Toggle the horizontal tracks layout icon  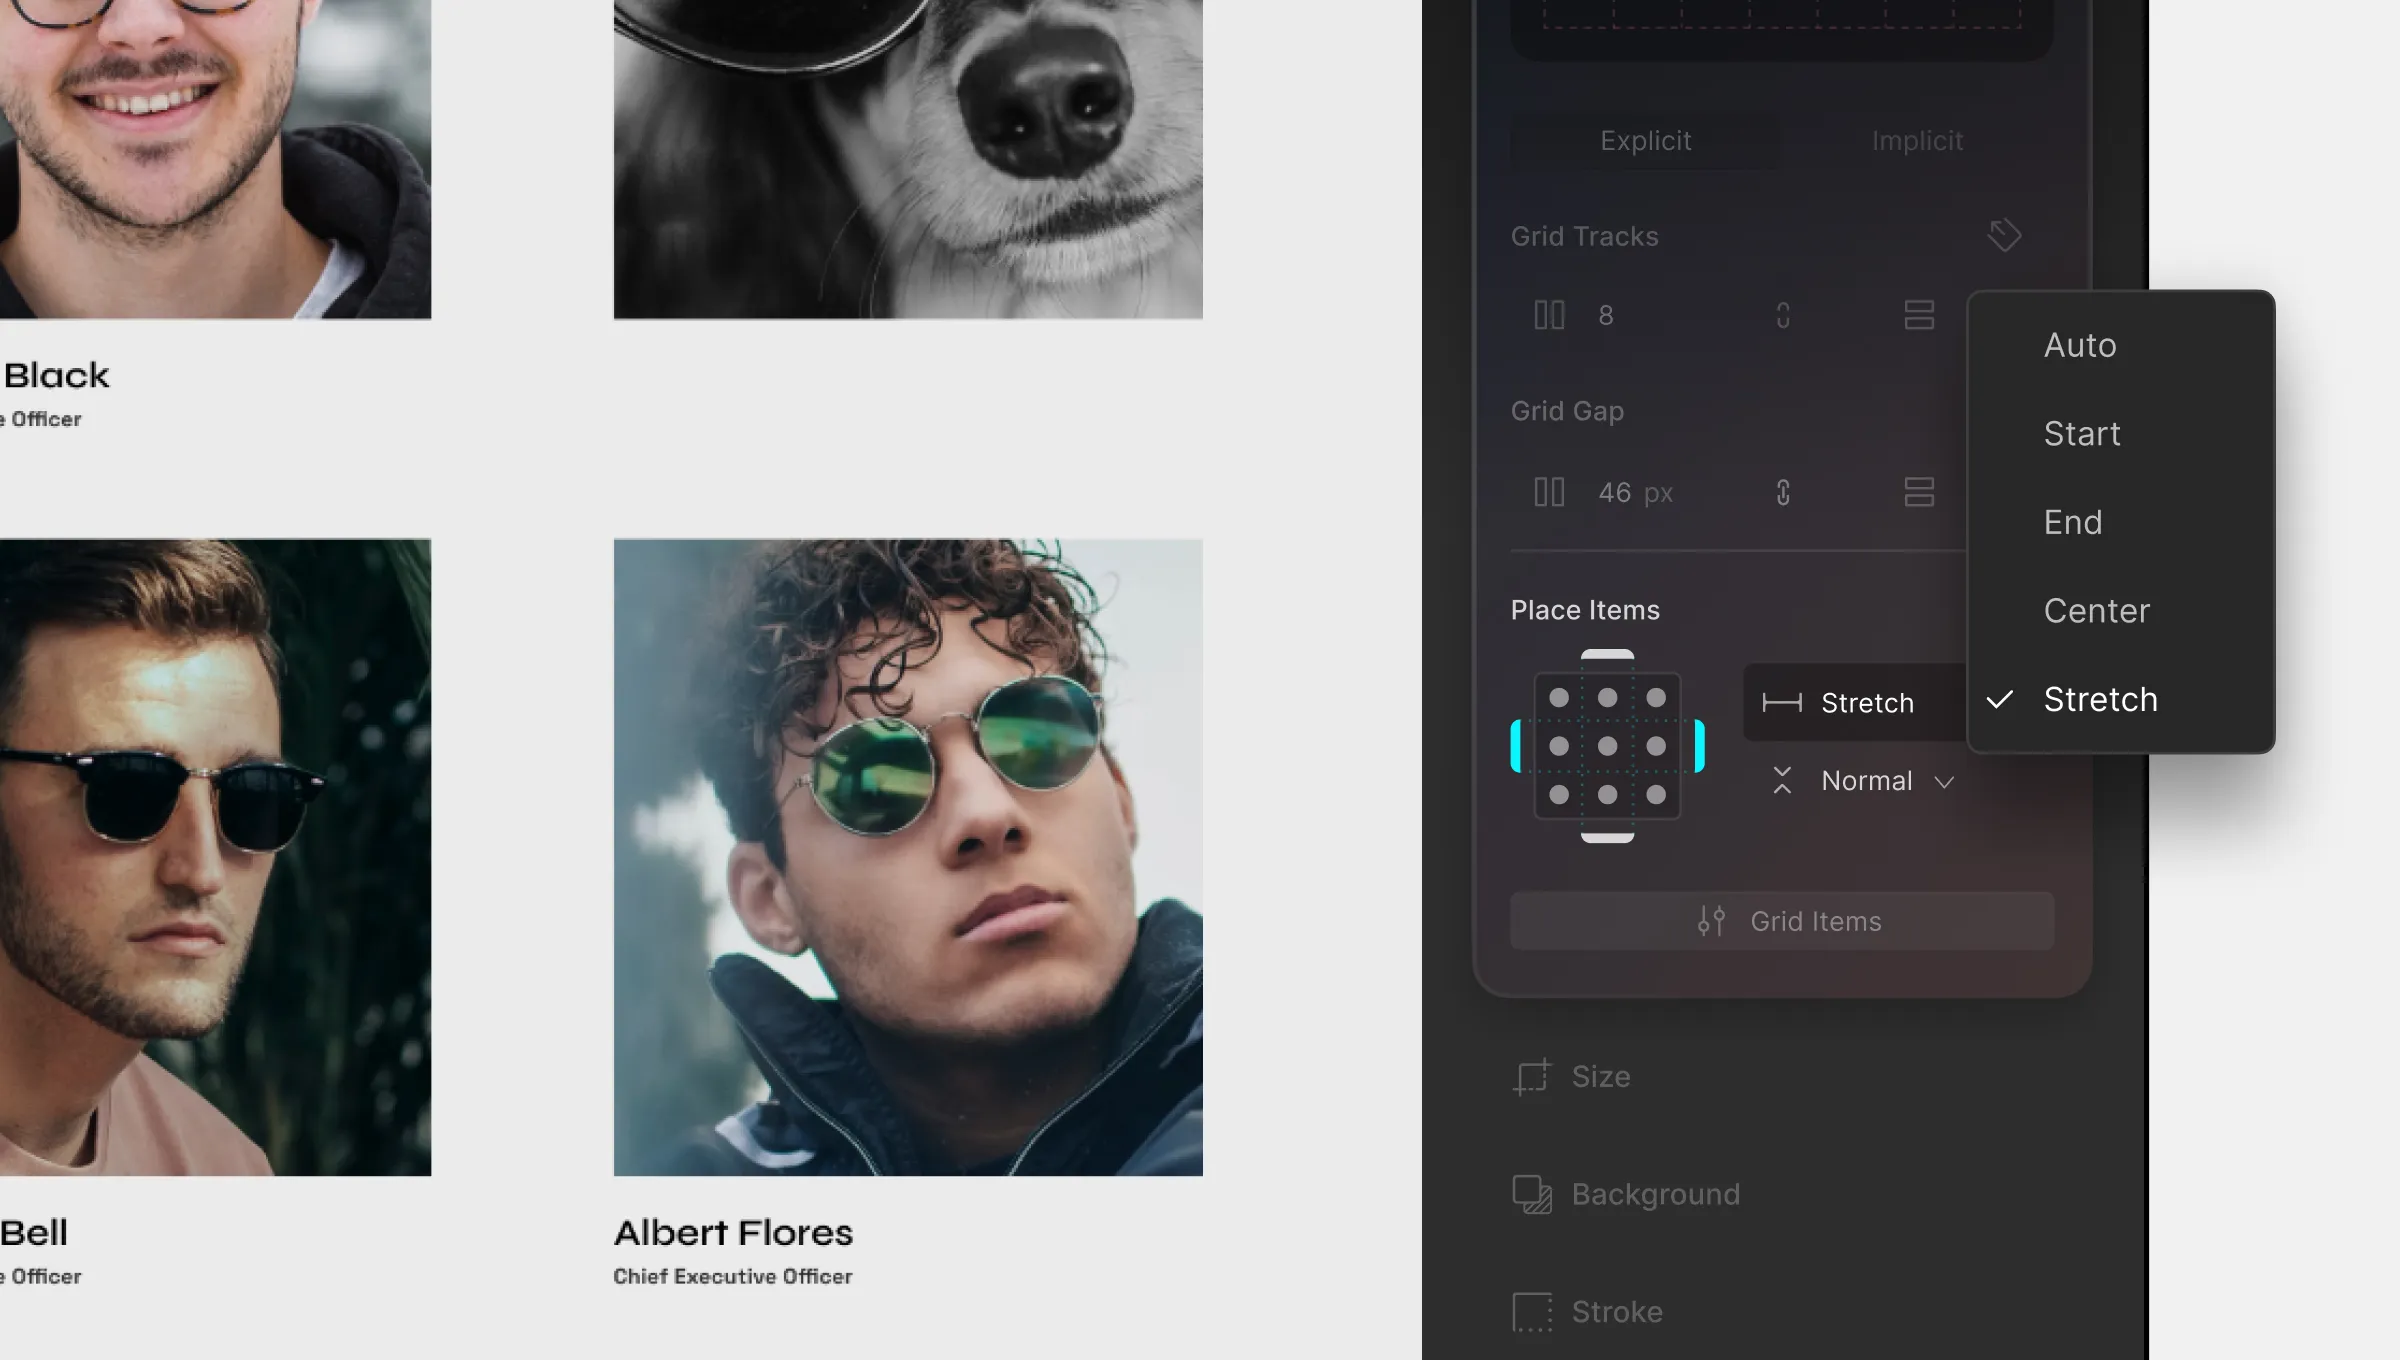coord(1917,315)
